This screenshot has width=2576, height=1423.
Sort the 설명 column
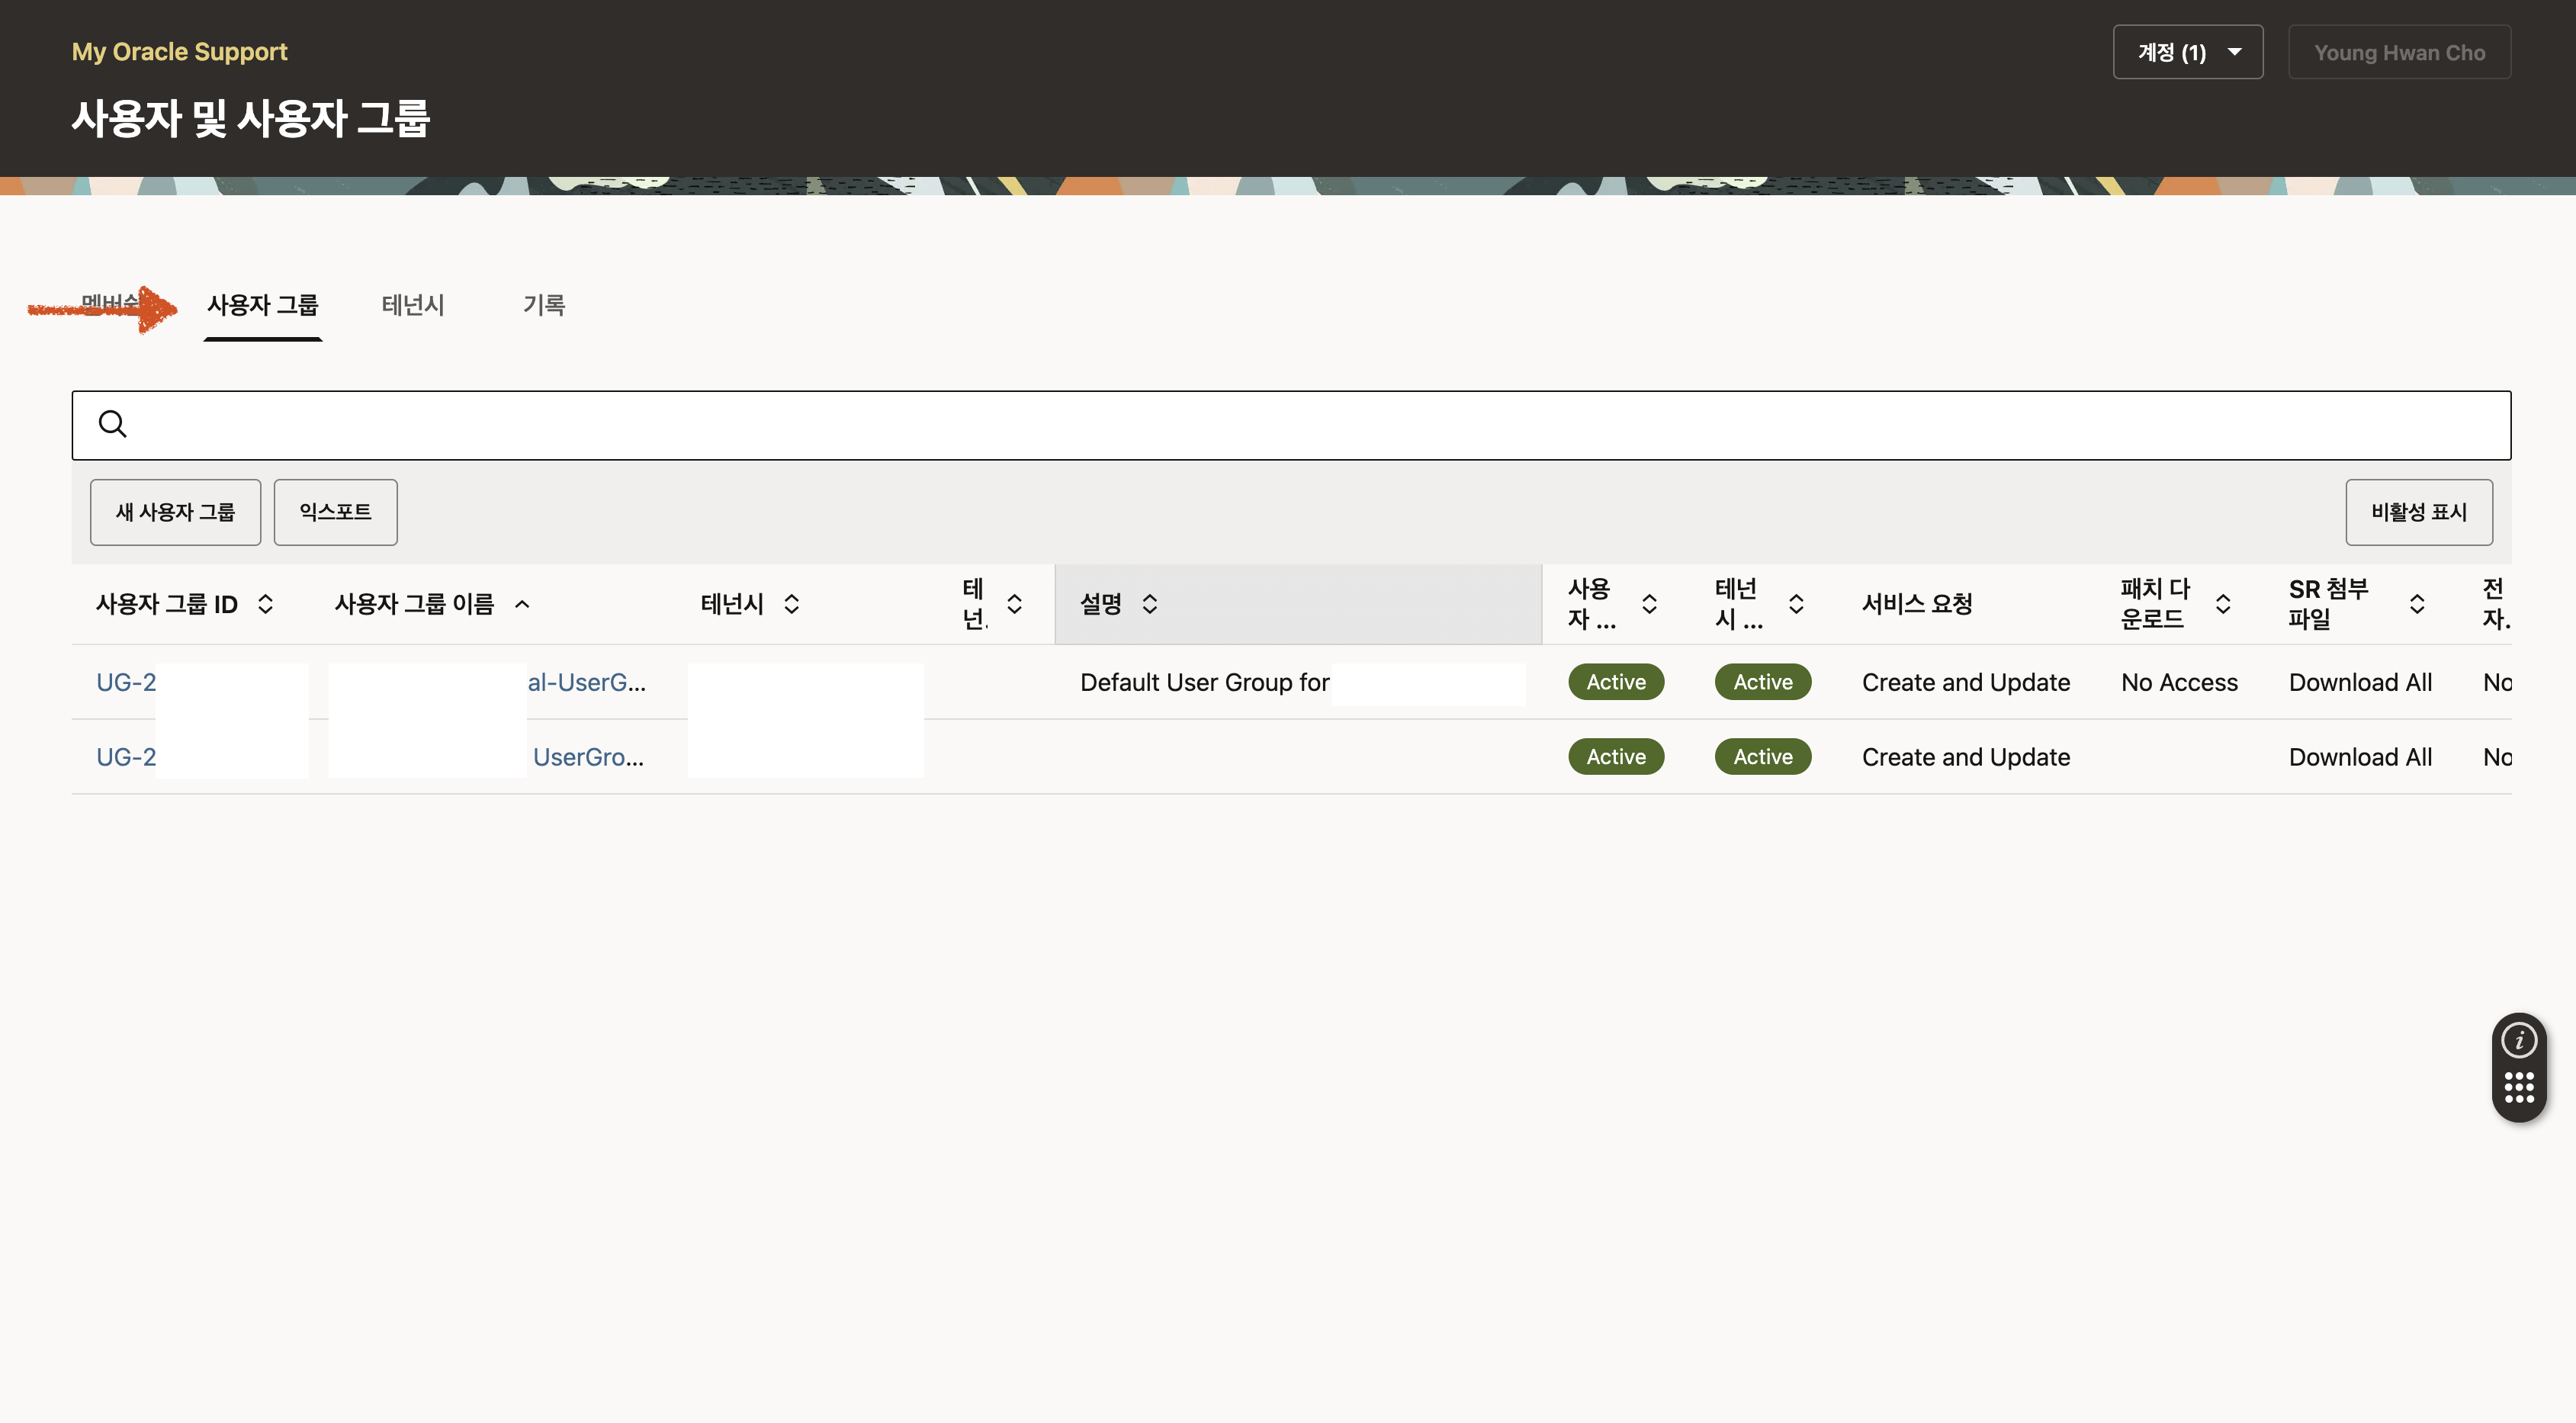(x=1150, y=604)
